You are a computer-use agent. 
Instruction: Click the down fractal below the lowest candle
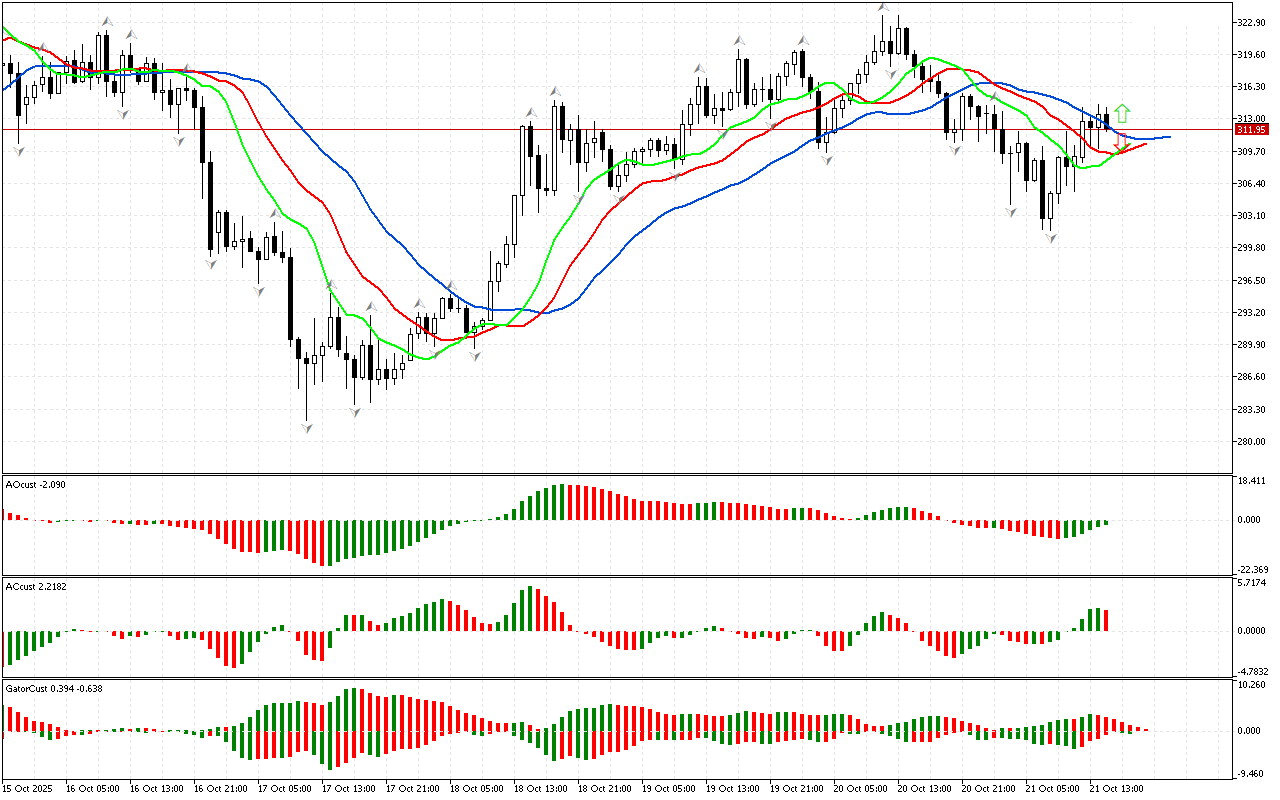(x=307, y=427)
